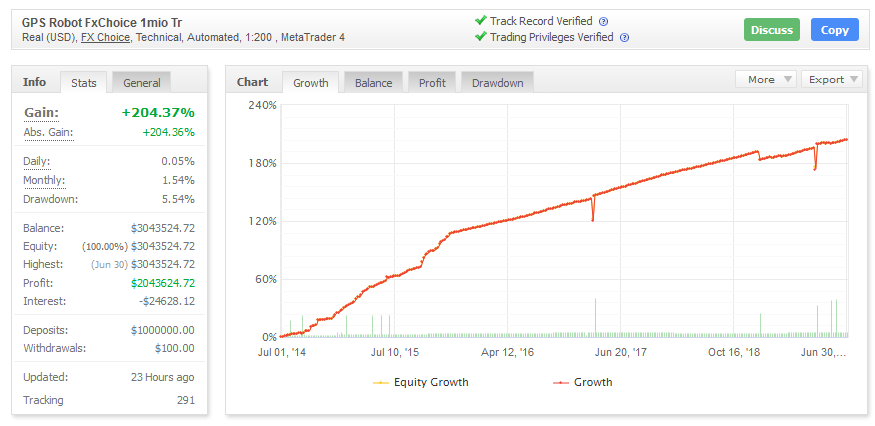Select the Balance chart tab
Screen dimensions: 875x426
[373, 83]
